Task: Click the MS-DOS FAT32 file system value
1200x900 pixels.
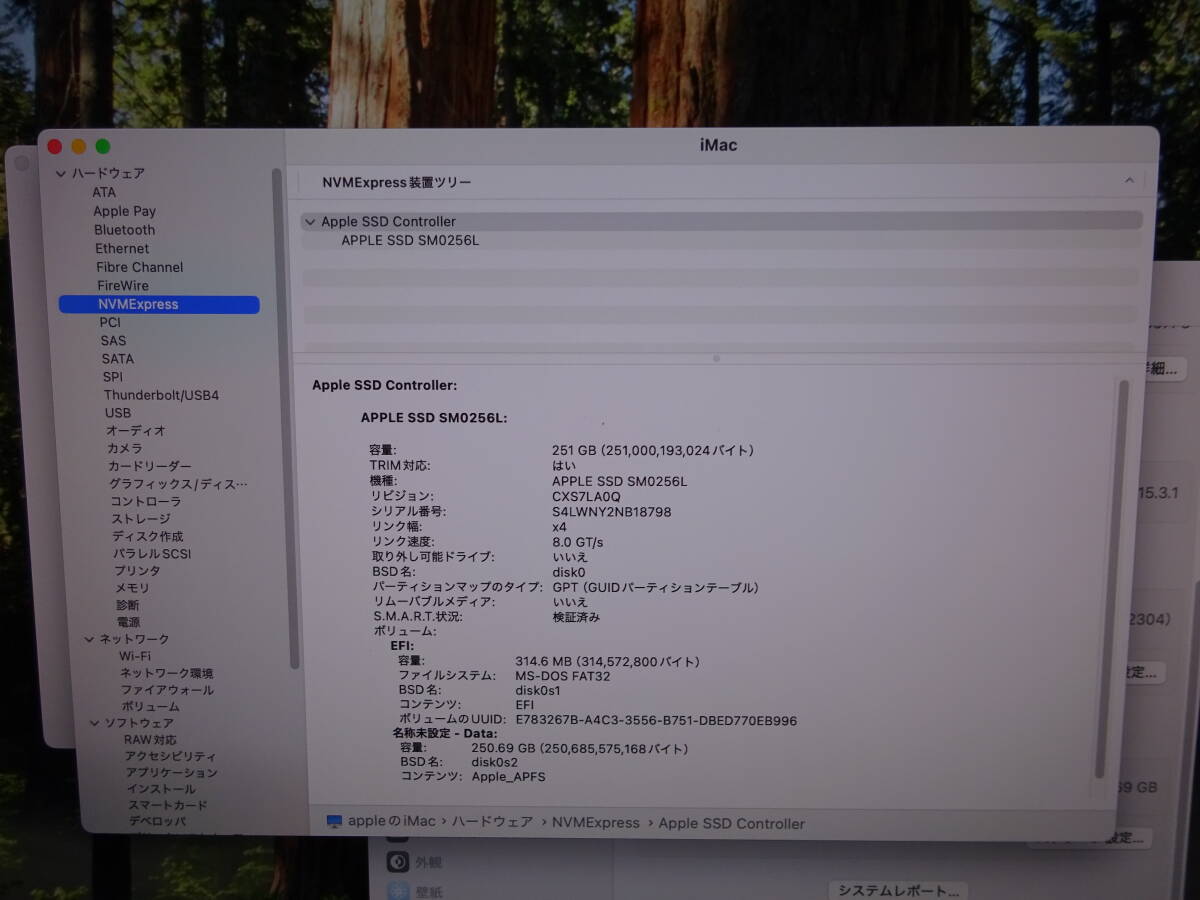Action: 563,676
